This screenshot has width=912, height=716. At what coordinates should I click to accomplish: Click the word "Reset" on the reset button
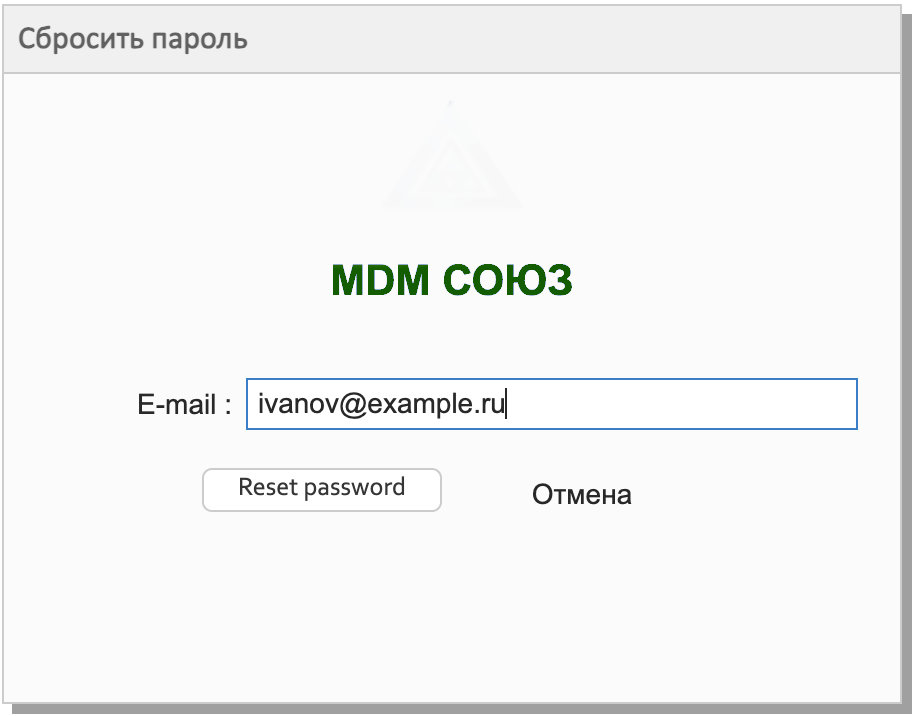coord(268,488)
